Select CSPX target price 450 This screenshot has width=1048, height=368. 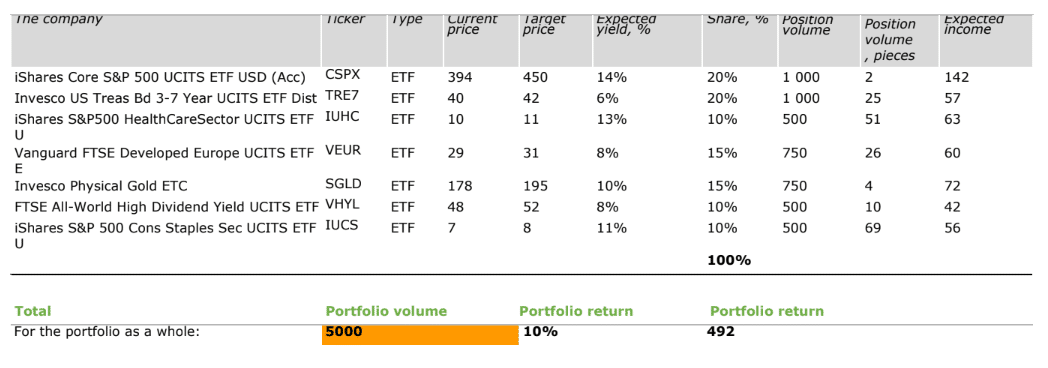(535, 77)
